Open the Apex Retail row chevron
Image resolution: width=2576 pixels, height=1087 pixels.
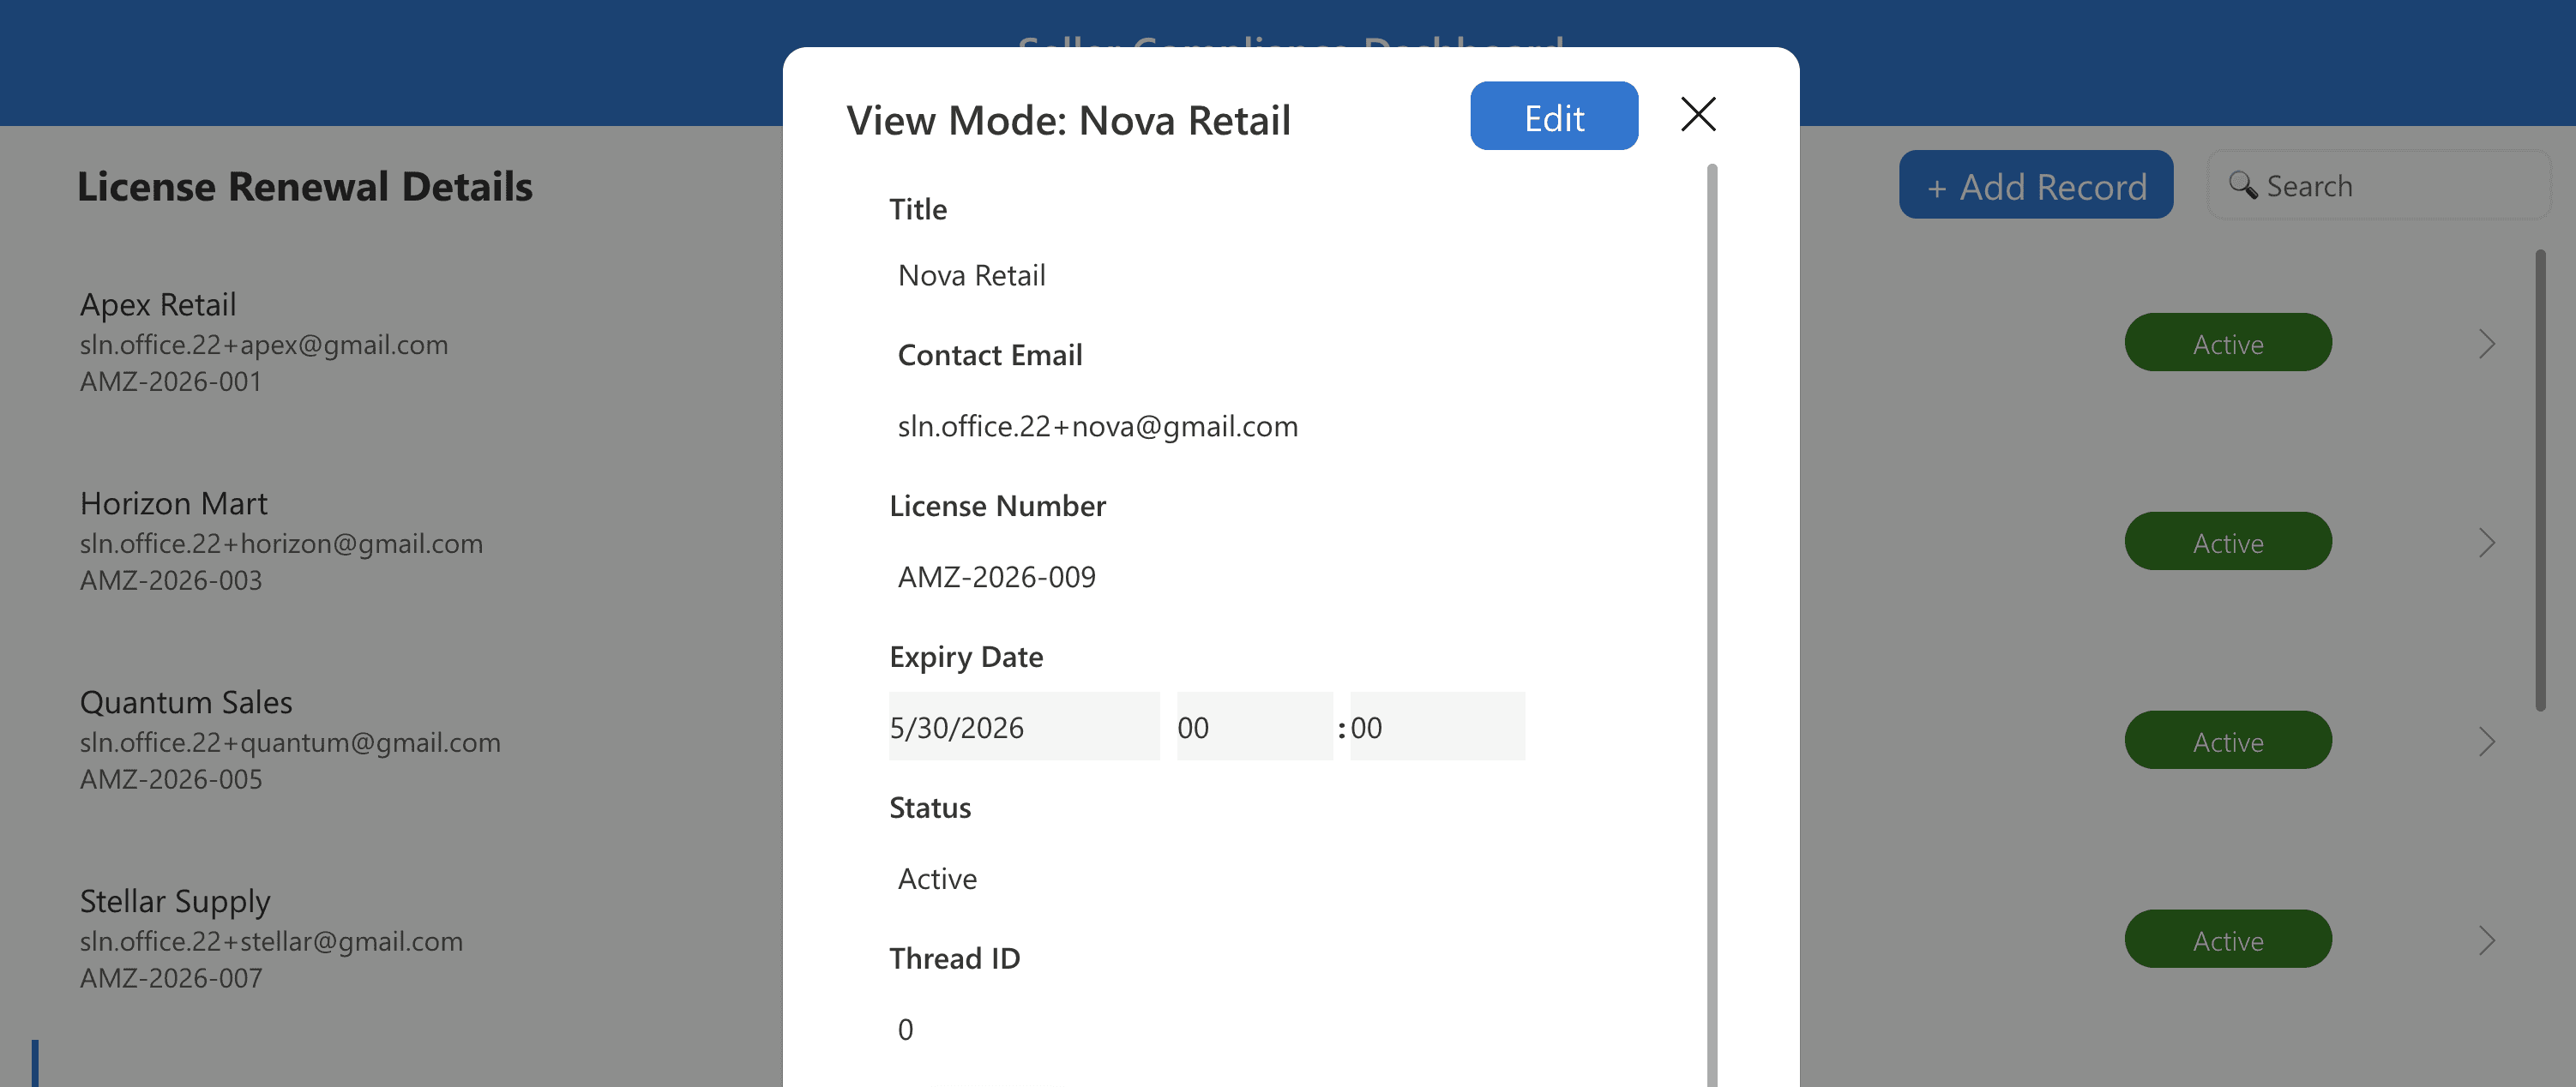(2487, 344)
